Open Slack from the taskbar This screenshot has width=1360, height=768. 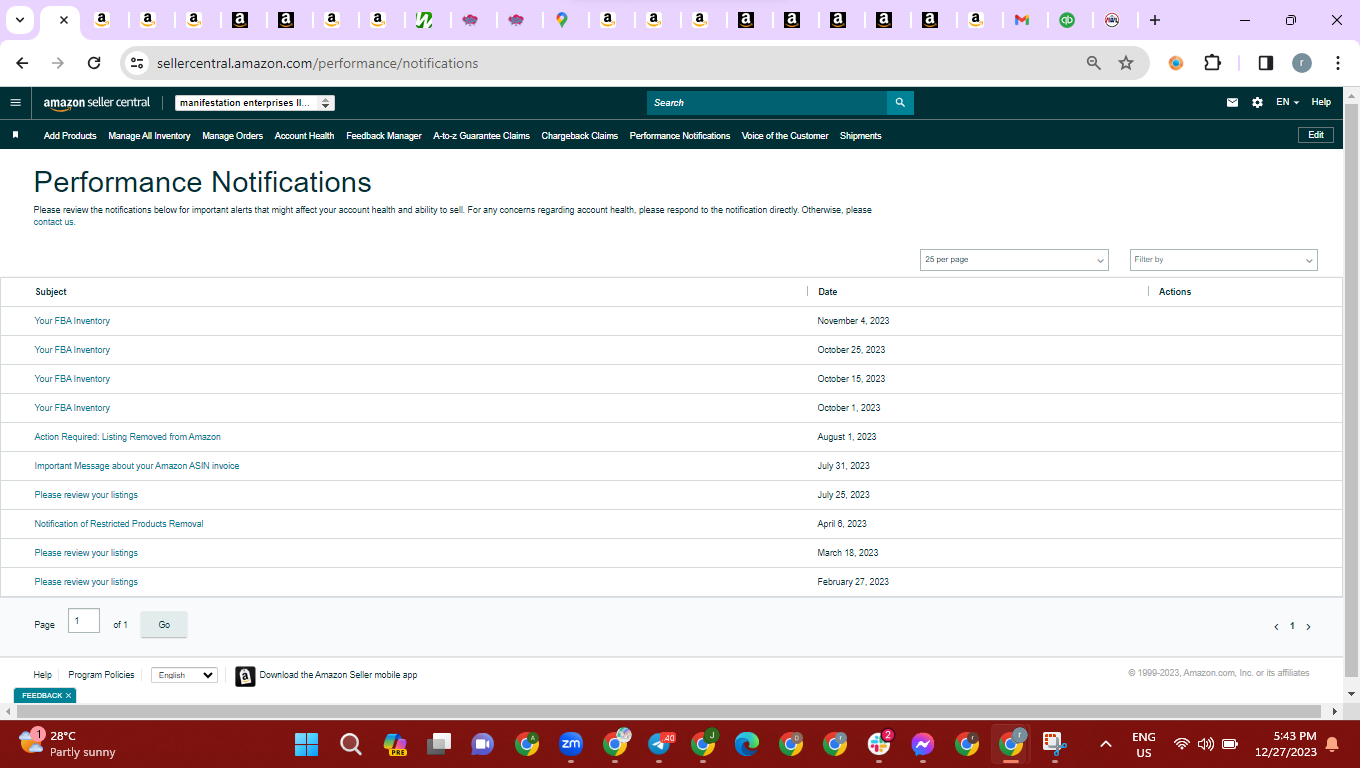click(879, 744)
